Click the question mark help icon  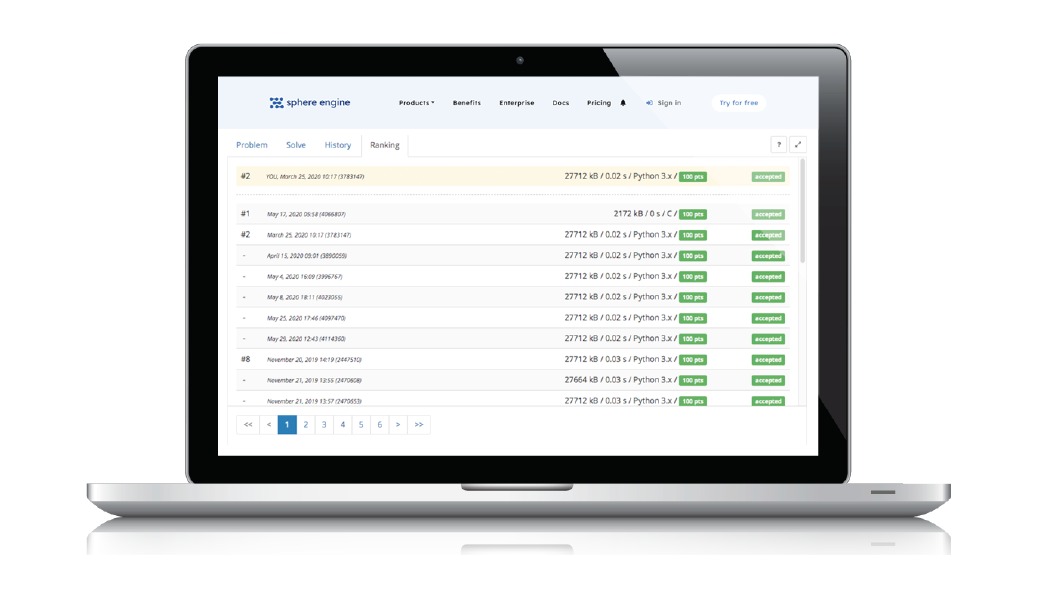[x=778, y=145]
